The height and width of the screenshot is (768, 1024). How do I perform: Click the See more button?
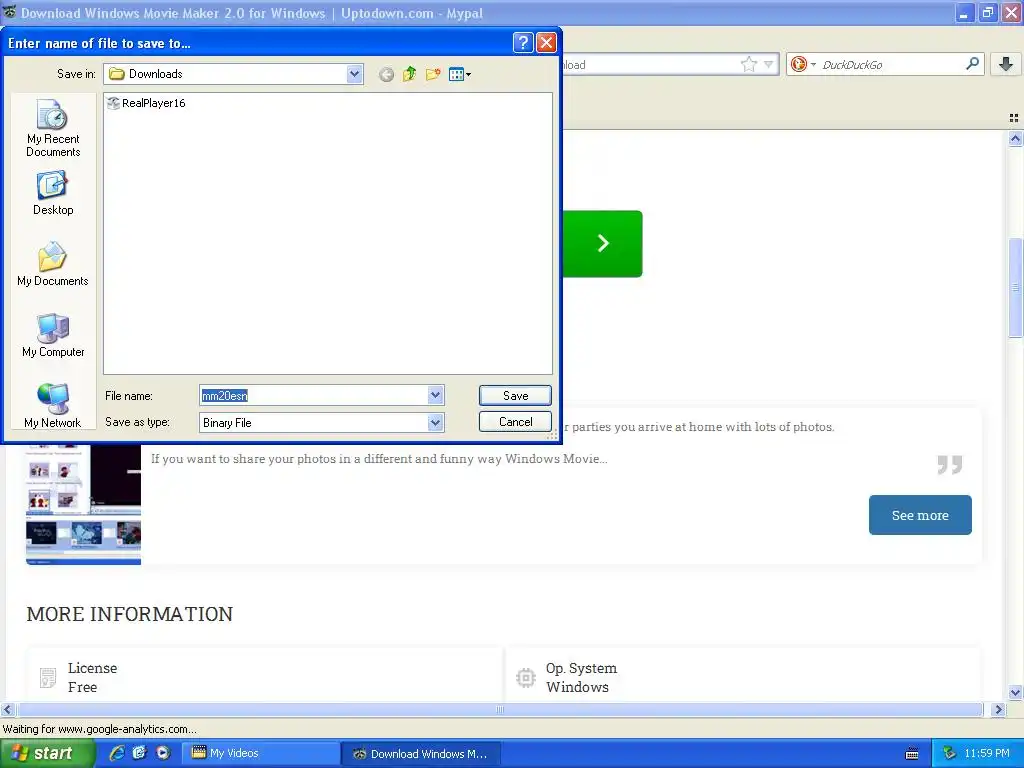pyautogui.click(x=920, y=515)
